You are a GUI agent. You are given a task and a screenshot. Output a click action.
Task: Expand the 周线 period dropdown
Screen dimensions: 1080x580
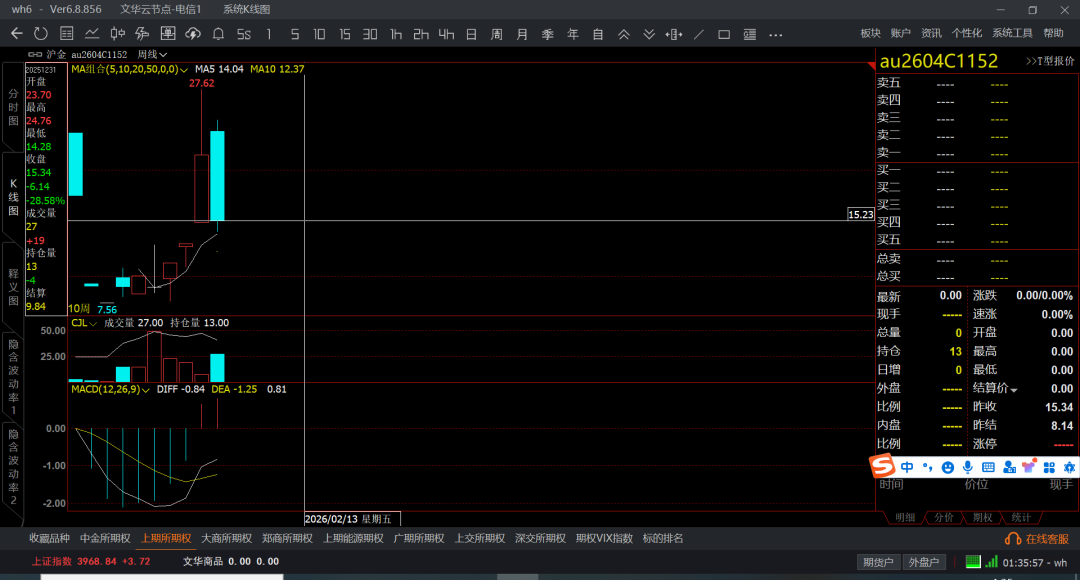[x=152, y=54]
